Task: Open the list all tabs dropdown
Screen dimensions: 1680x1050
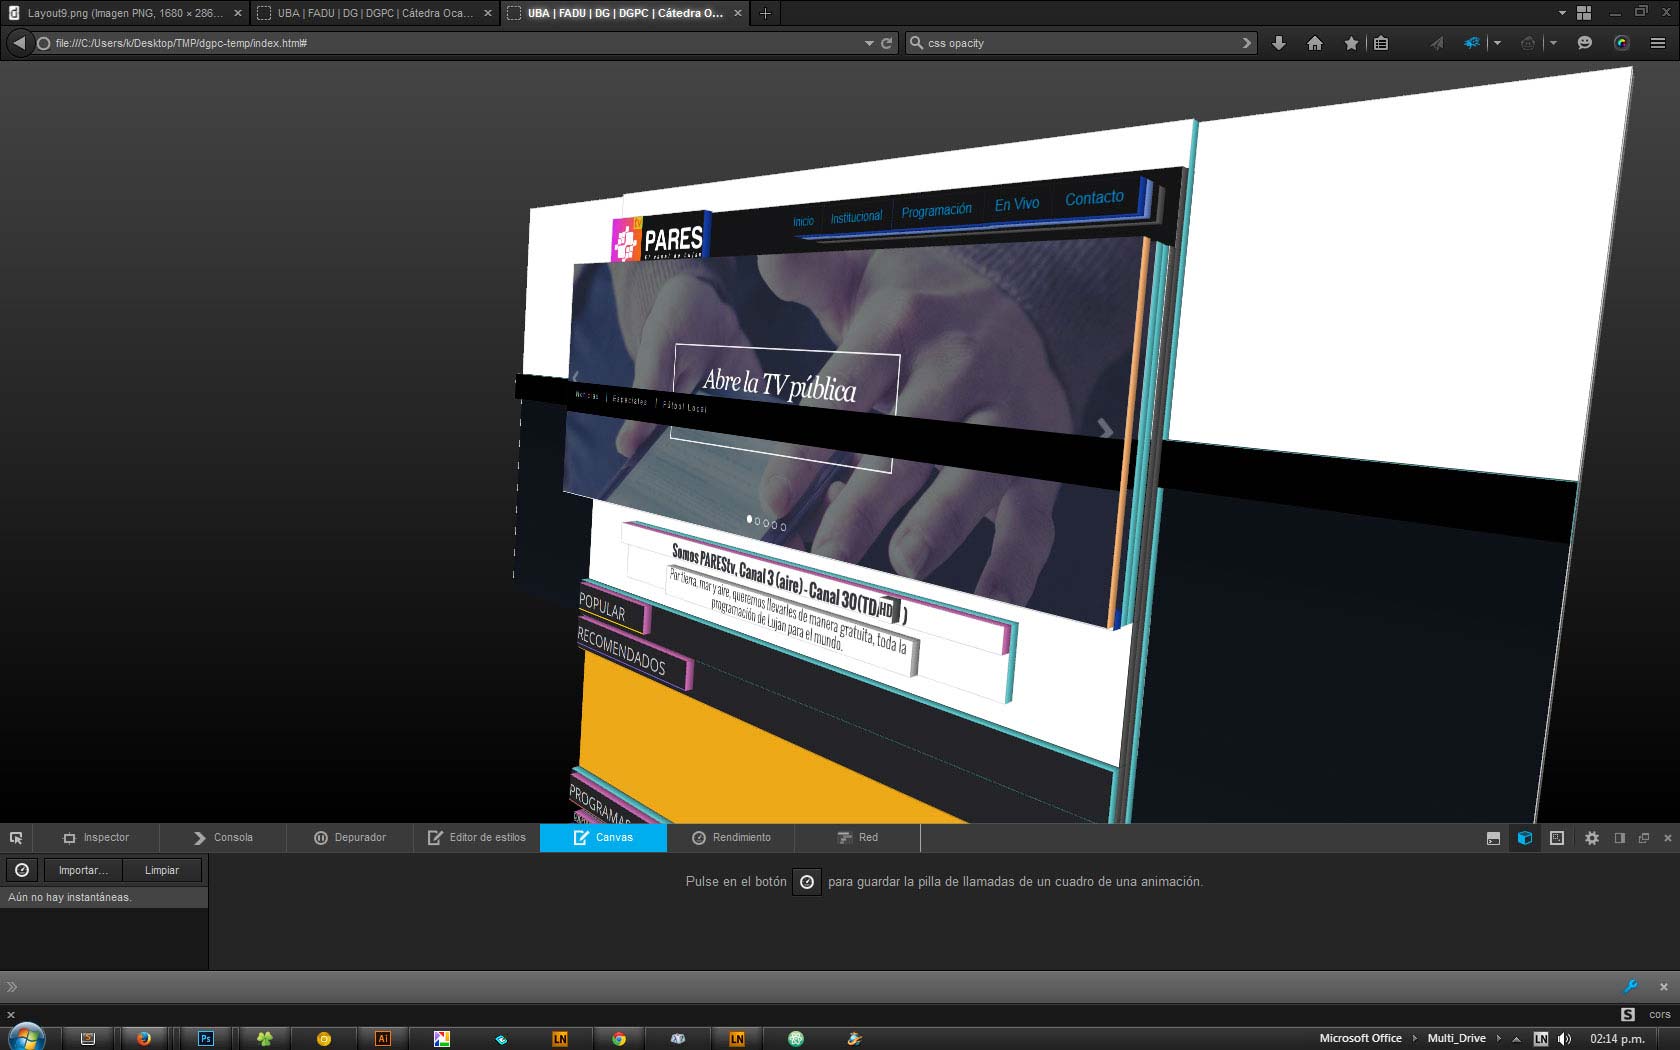Action: (1562, 13)
